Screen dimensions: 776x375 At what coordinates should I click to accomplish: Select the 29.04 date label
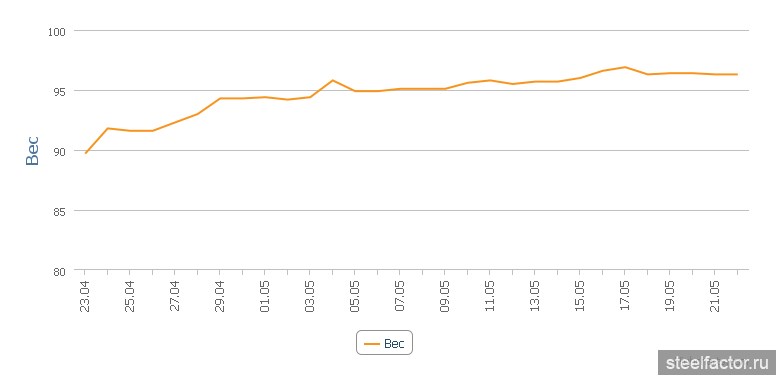[220, 297]
